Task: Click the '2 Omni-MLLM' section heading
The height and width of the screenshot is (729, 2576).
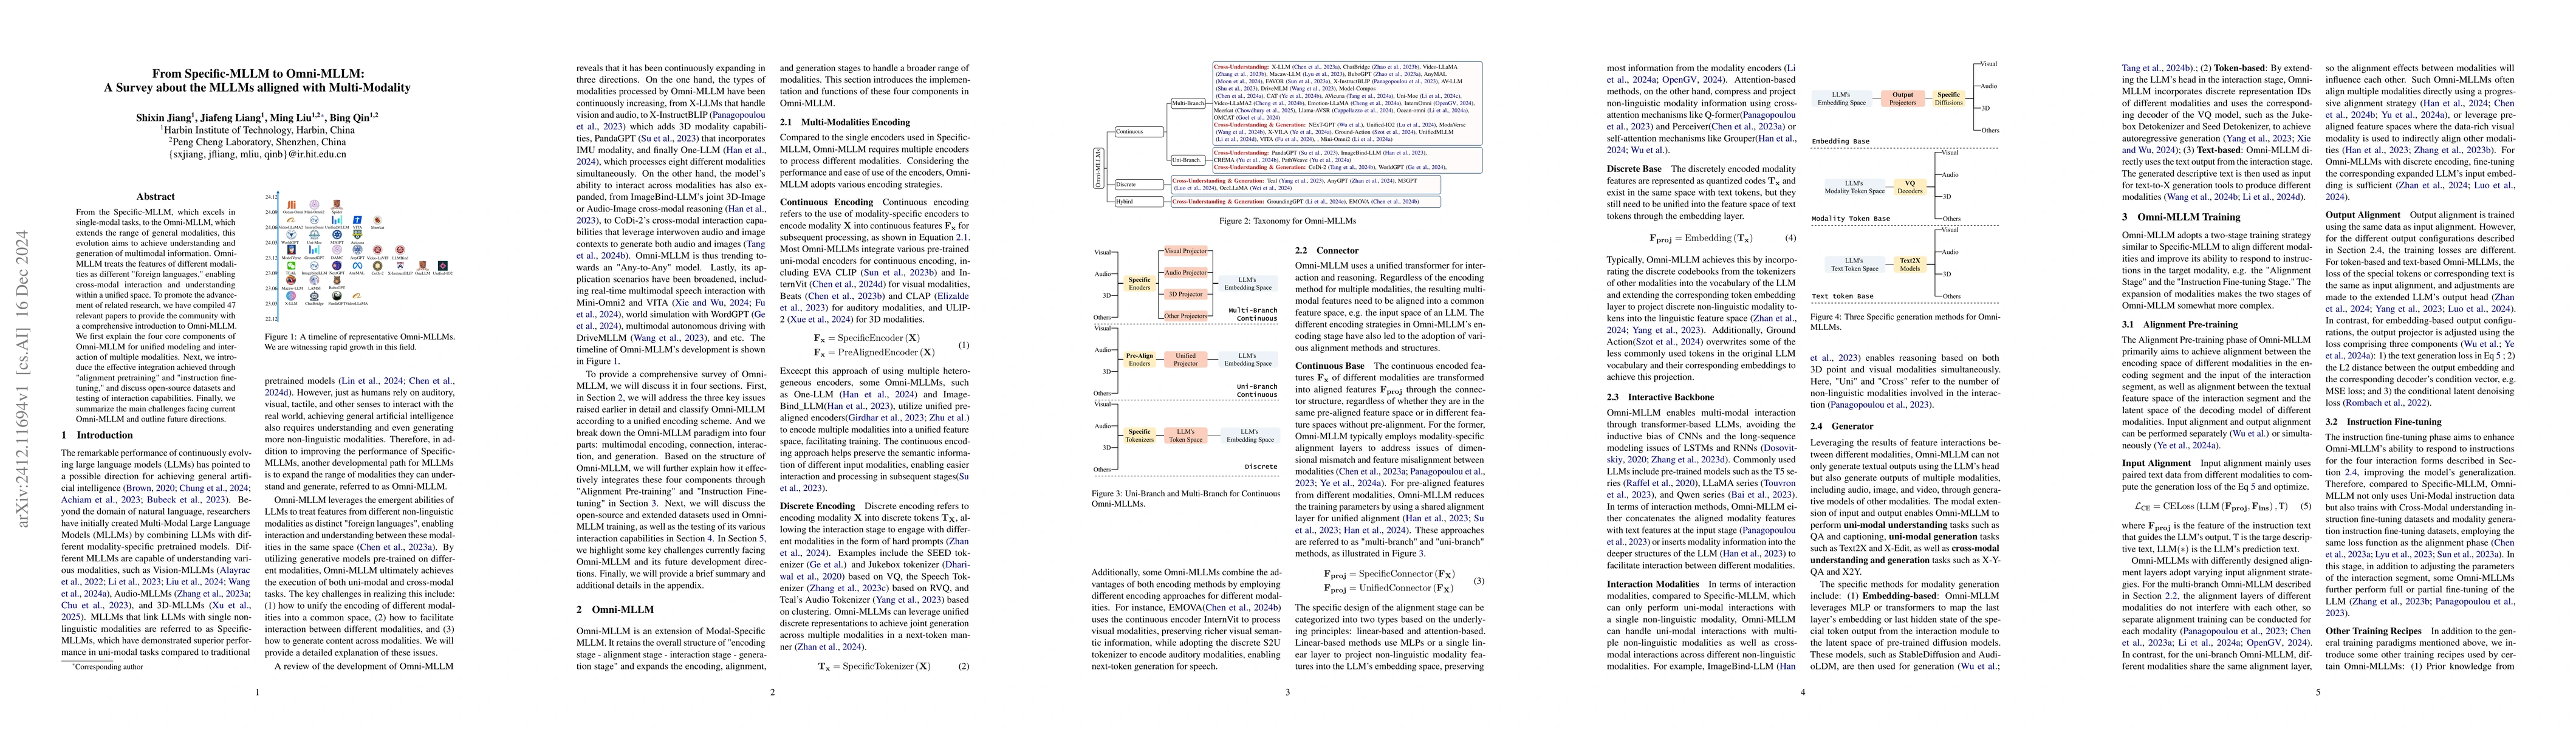Action: (x=615, y=609)
